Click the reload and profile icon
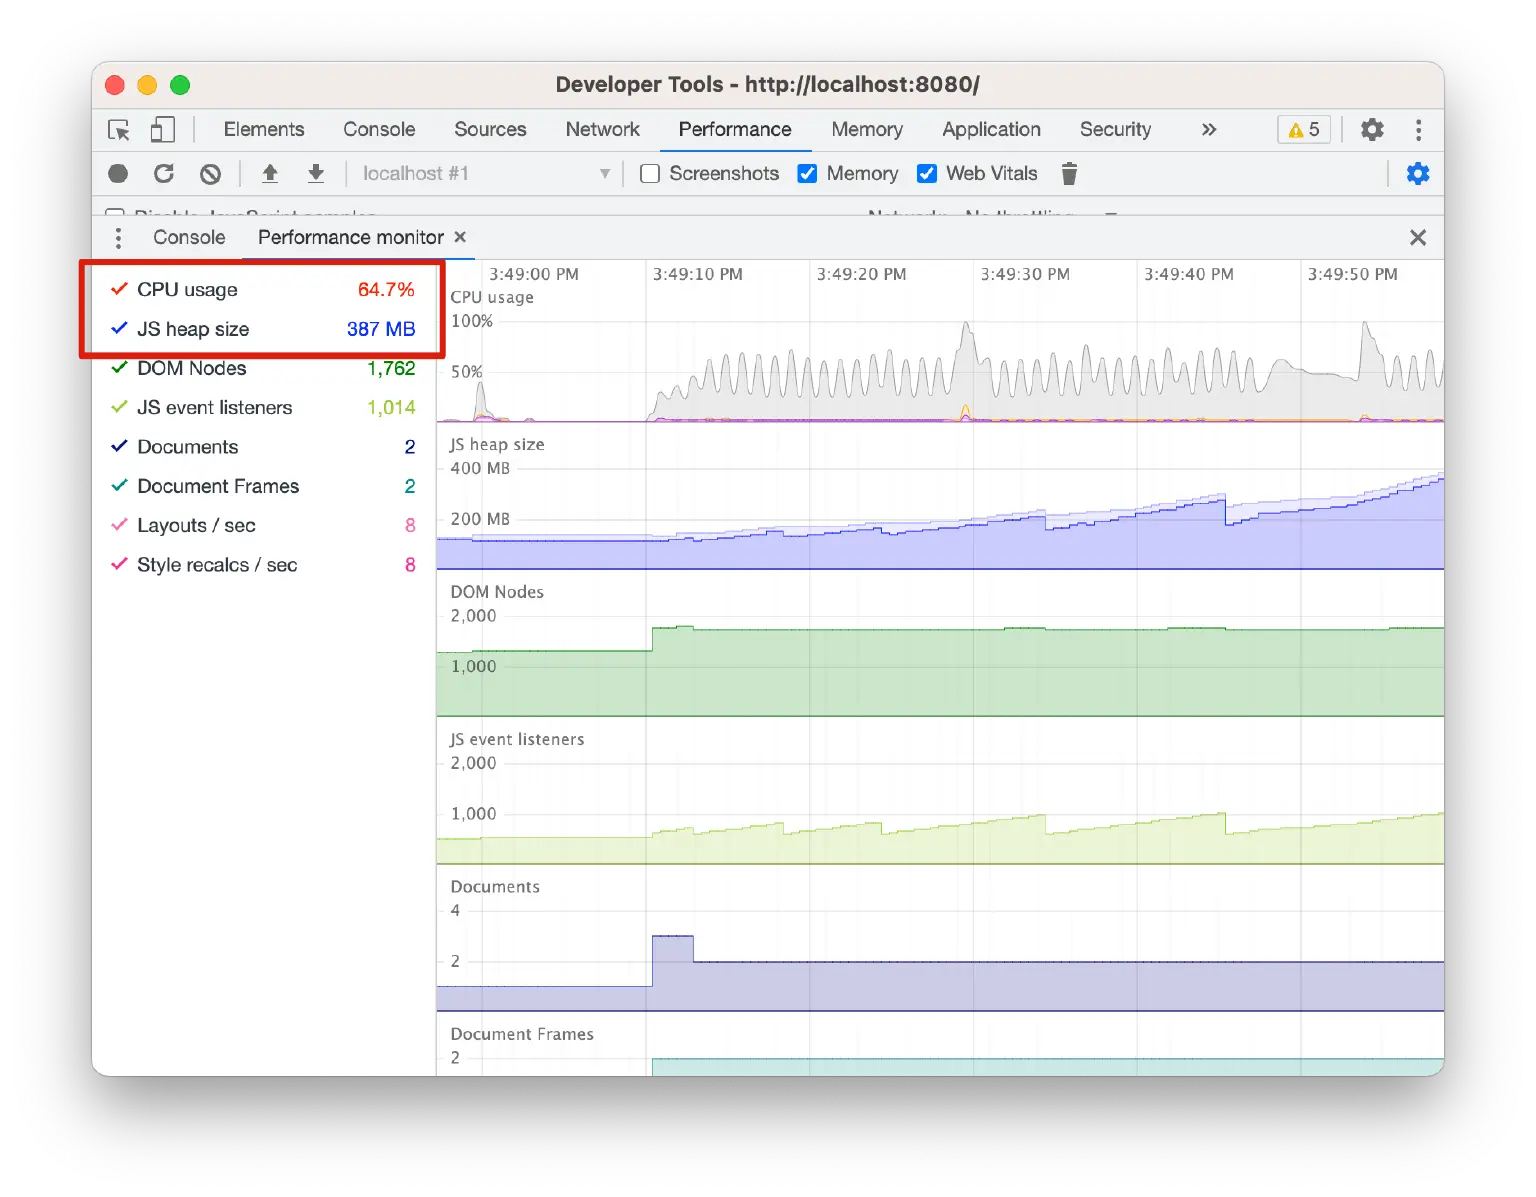 click(x=164, y=174)
